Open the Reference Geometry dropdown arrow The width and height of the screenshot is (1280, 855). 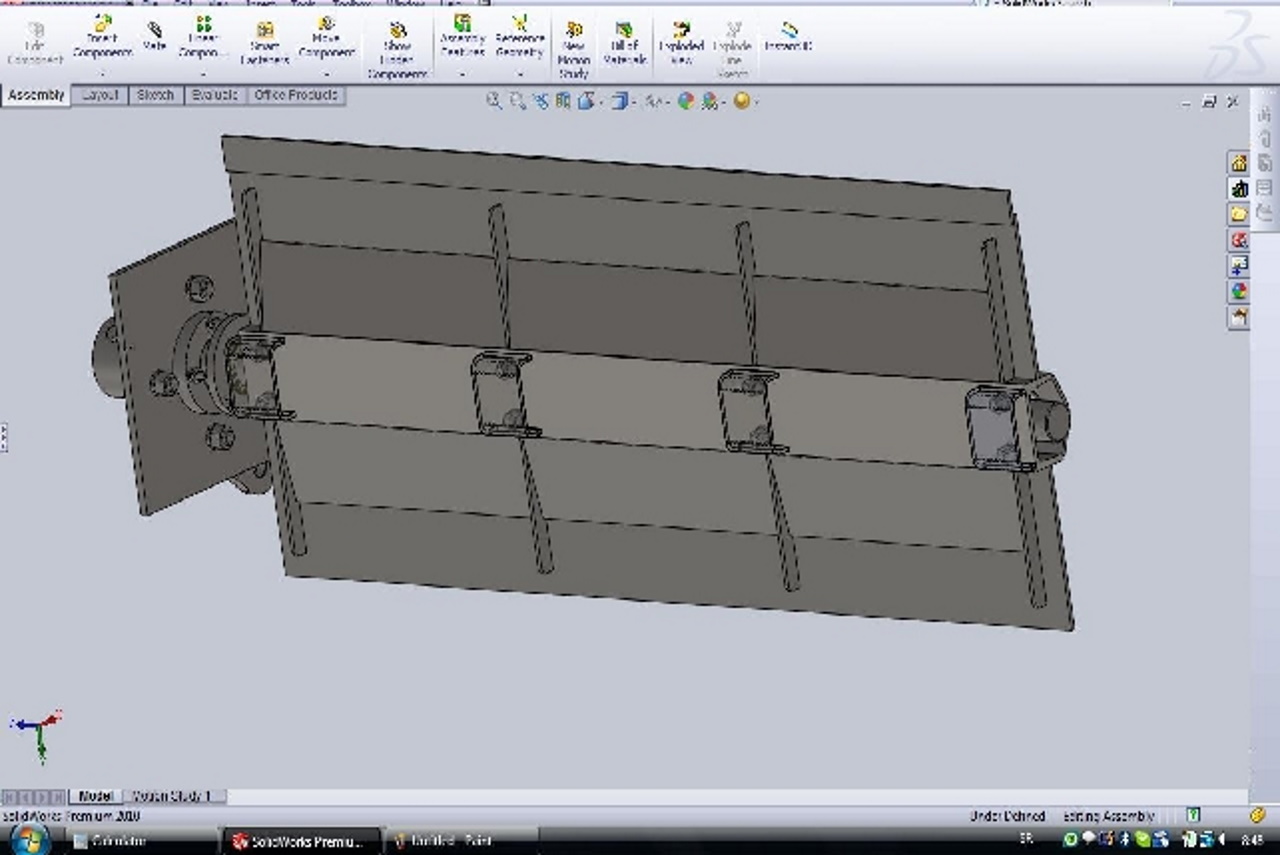520,74
